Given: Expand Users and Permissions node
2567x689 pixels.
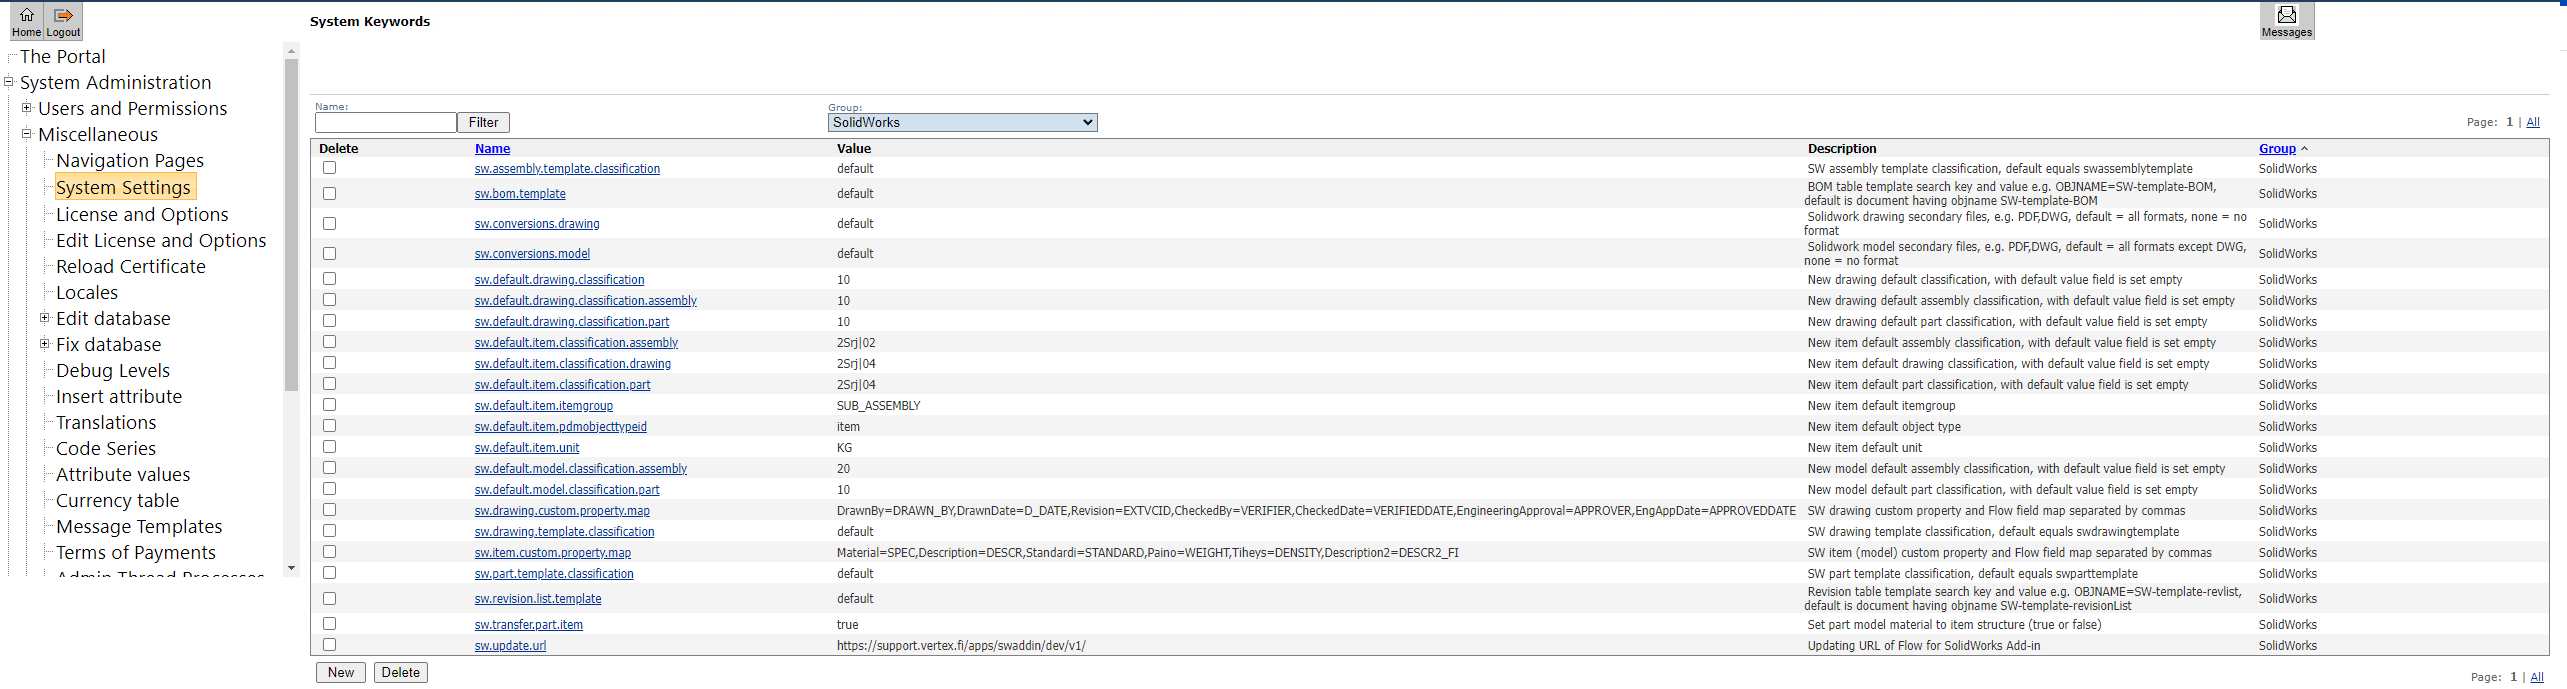Looking at the screenshot, I should (27, 108).
